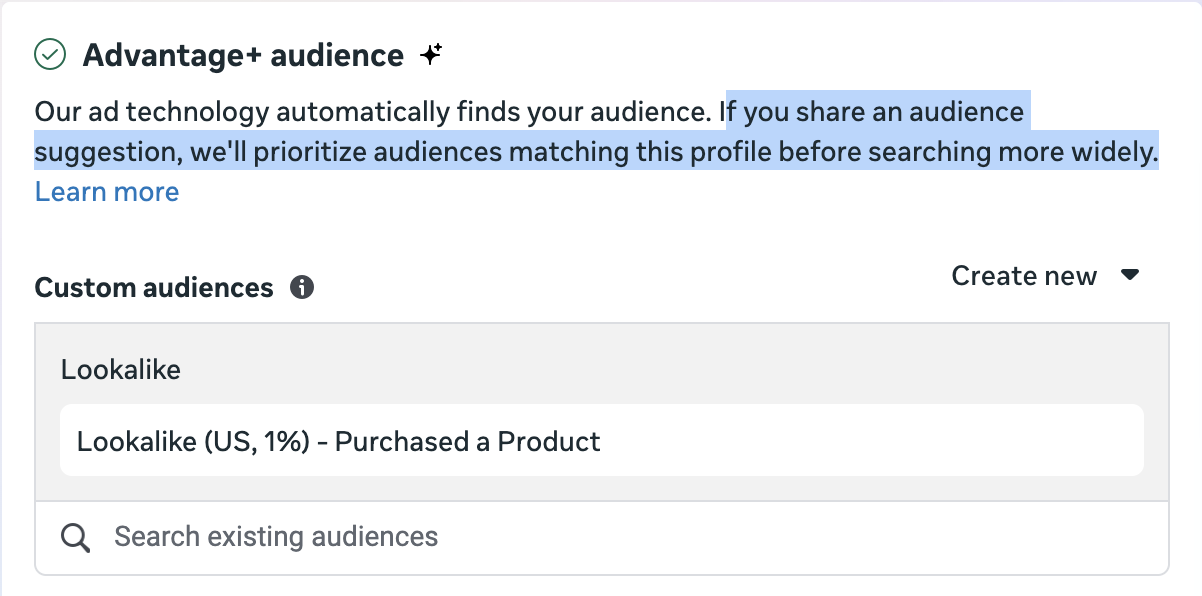
Task: Click the Lookalike group label
Action: (x=121, y=370)
